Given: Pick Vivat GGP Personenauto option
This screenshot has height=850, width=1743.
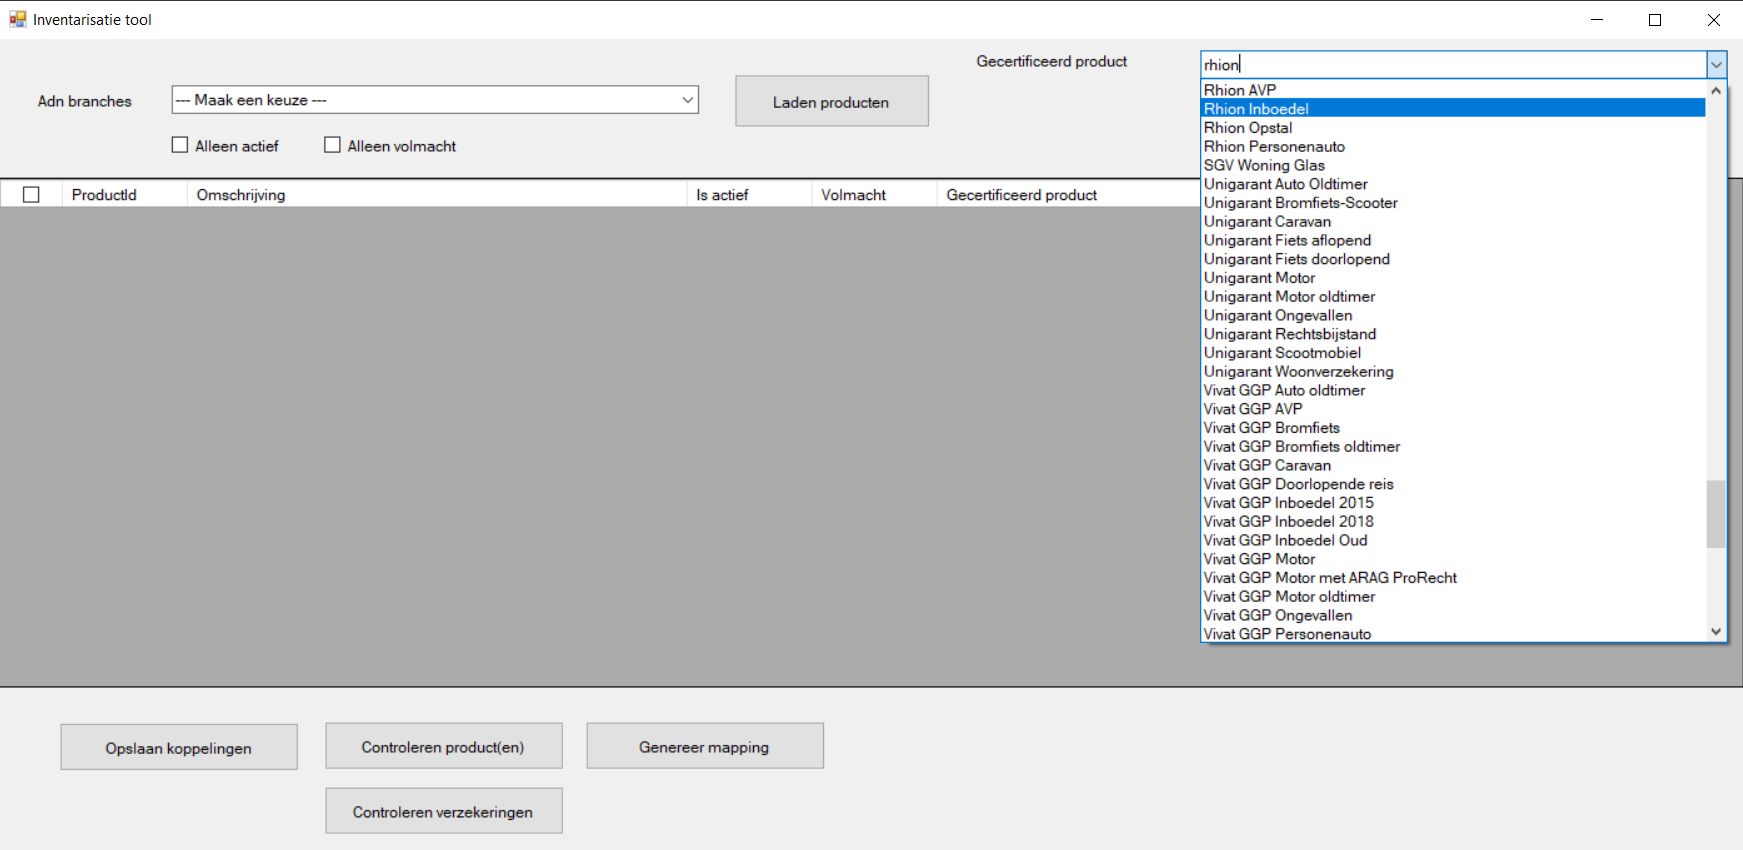Looking at the screenshot, I should pyautogui.click(x=1453, y=634).
